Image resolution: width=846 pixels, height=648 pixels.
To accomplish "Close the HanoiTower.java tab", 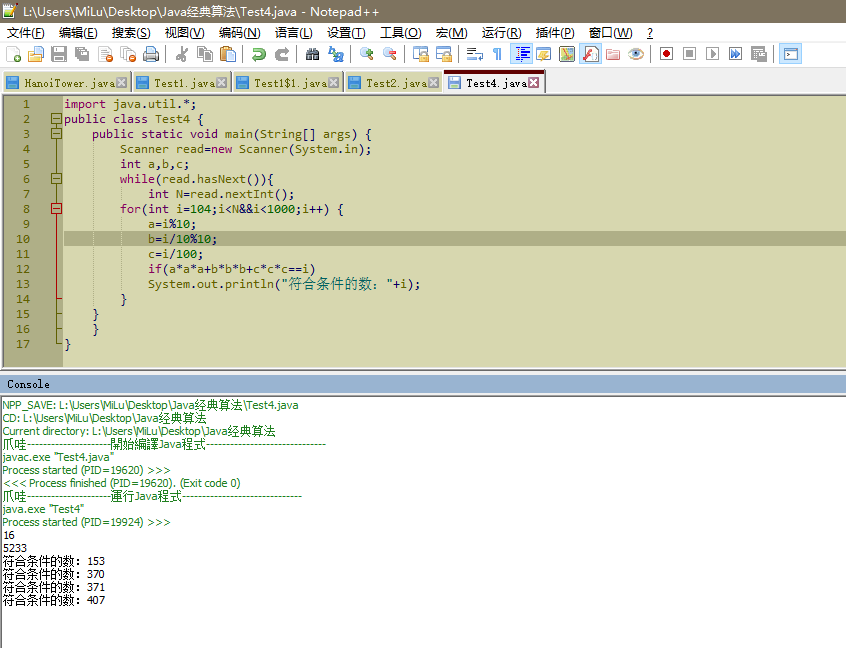I will click(122, 83).
